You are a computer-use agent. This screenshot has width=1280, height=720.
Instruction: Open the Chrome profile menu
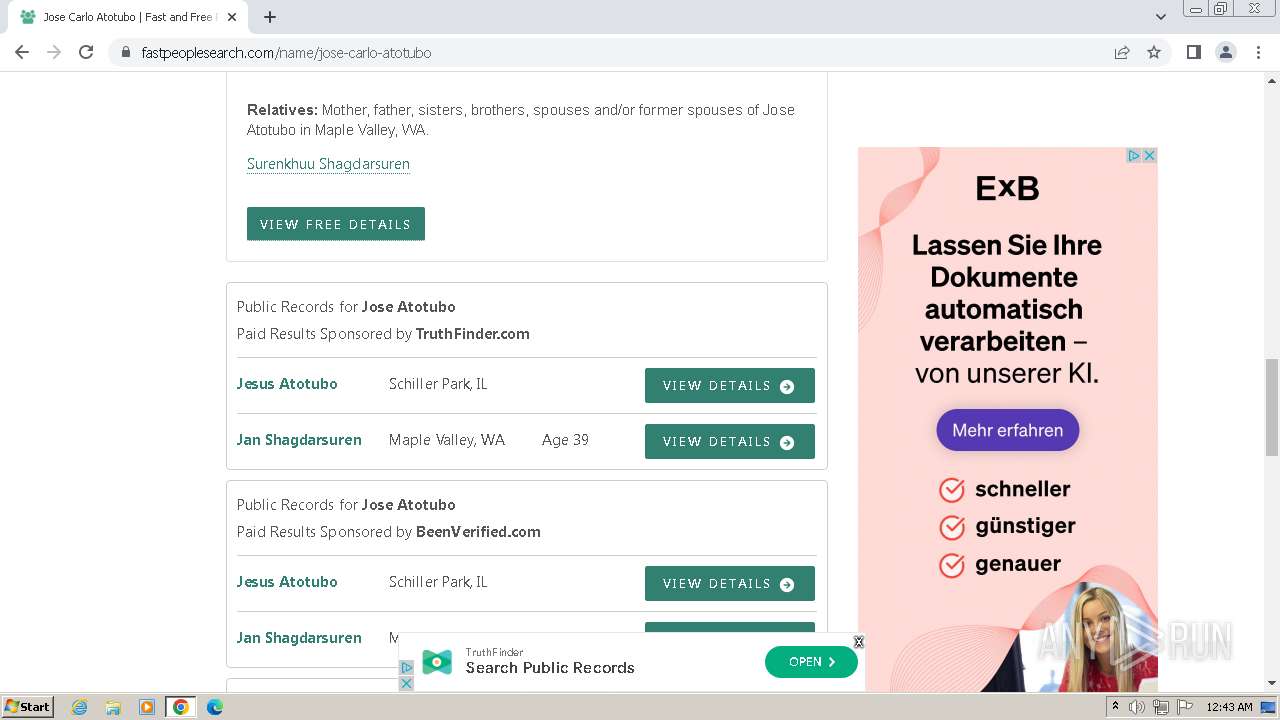coord(1225,52)
